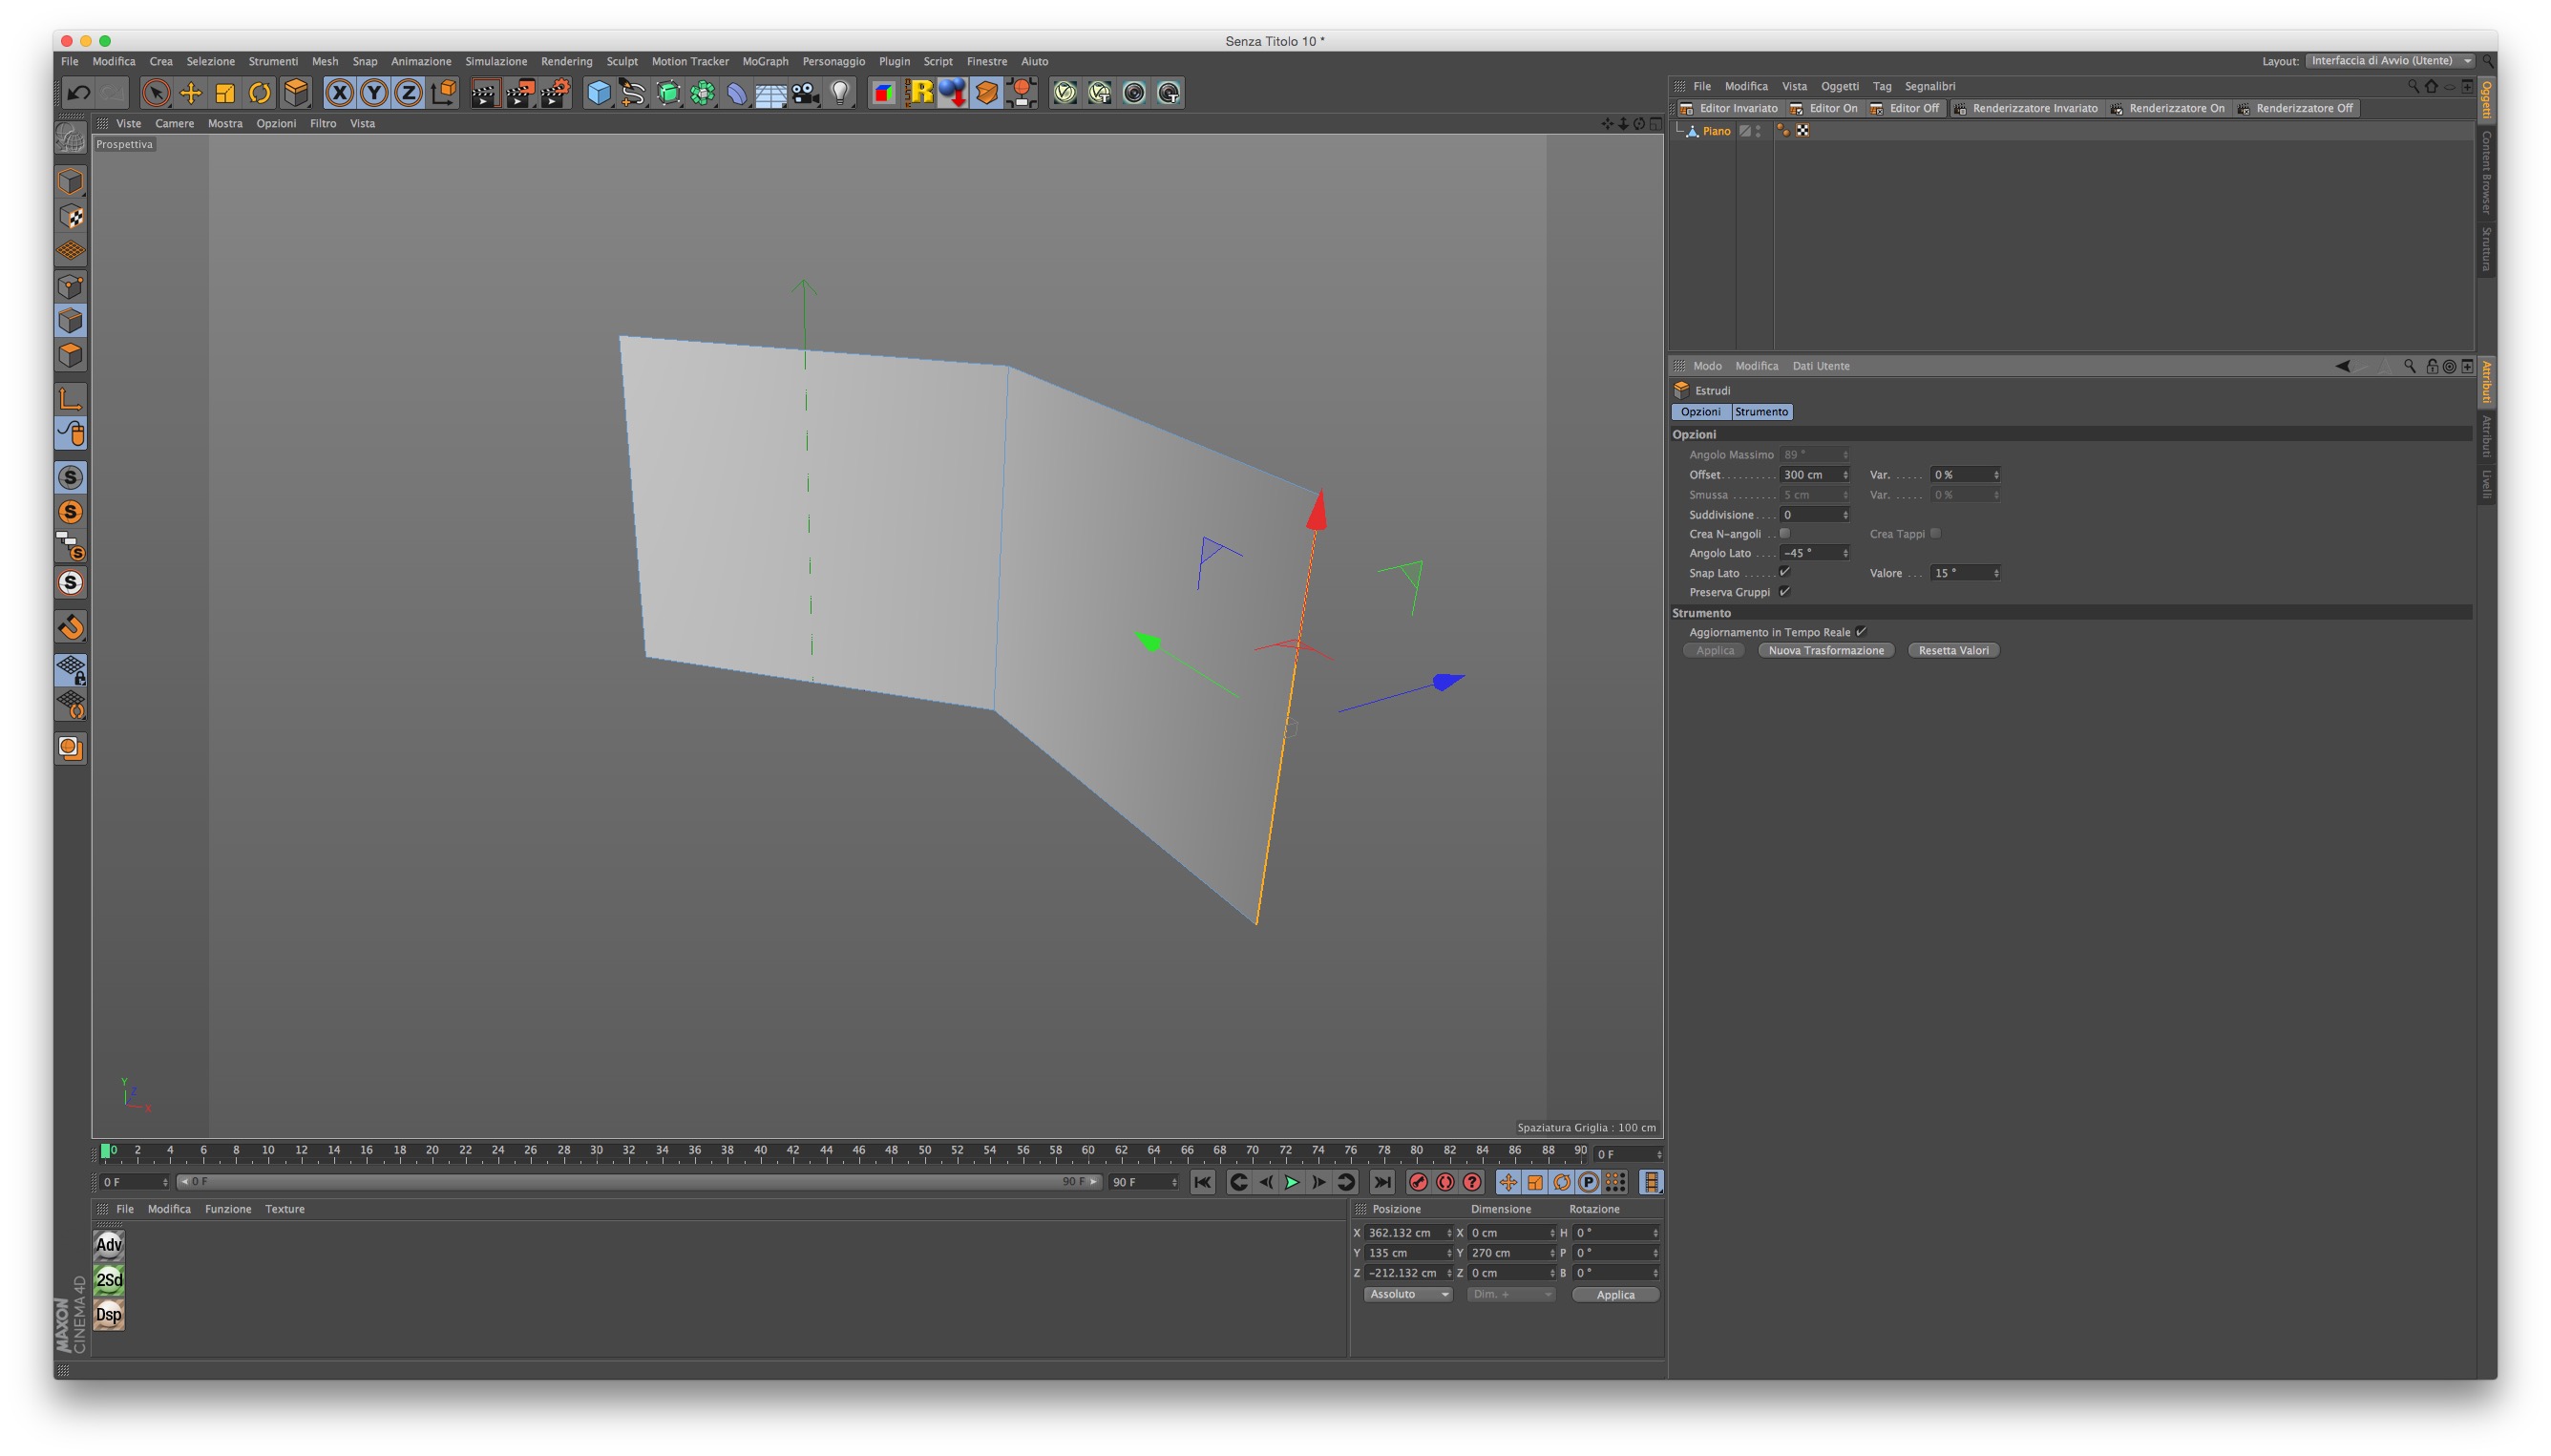Screen dimensions: 2551x1456
Task: Open the Layout selector dropdown
Action: point(2389,61)
